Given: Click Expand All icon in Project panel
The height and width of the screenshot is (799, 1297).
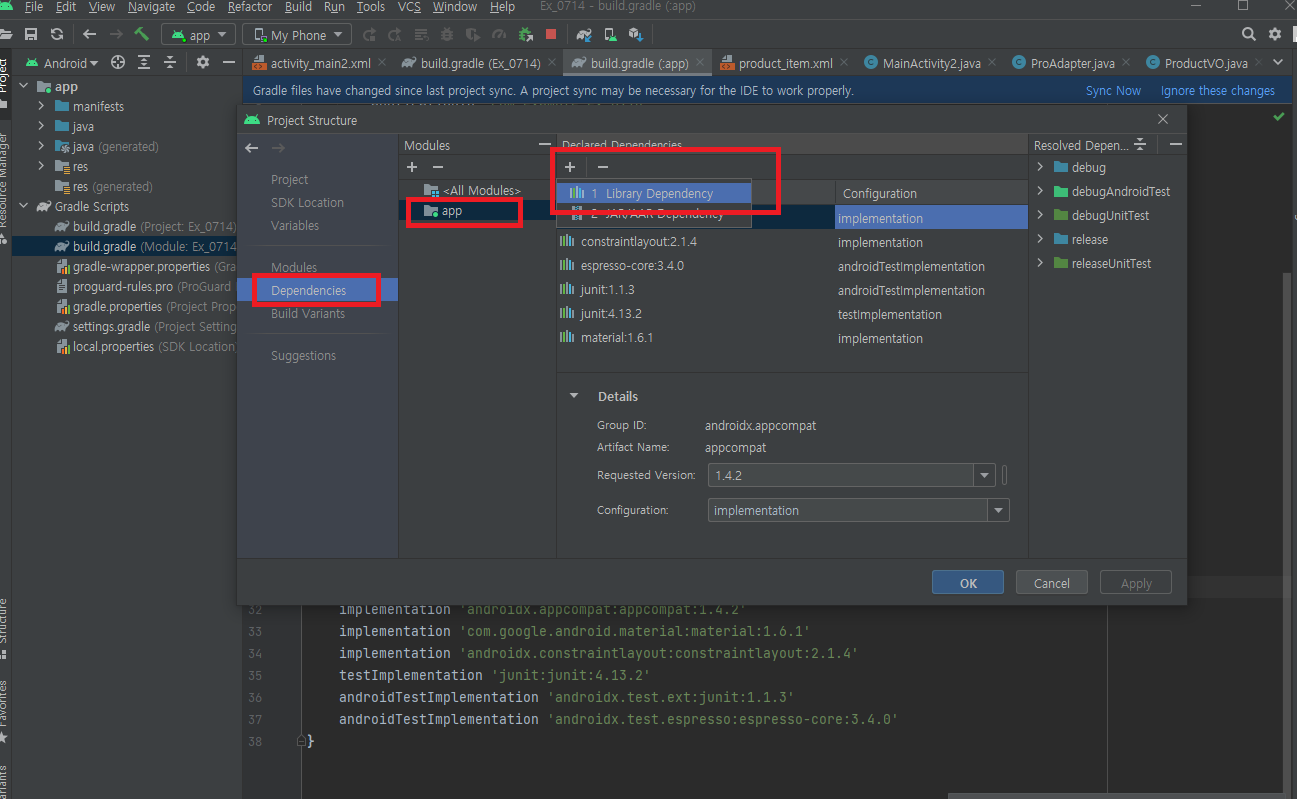Looking at the screenshot, I should pyautogui.click(x=144, y=62).
